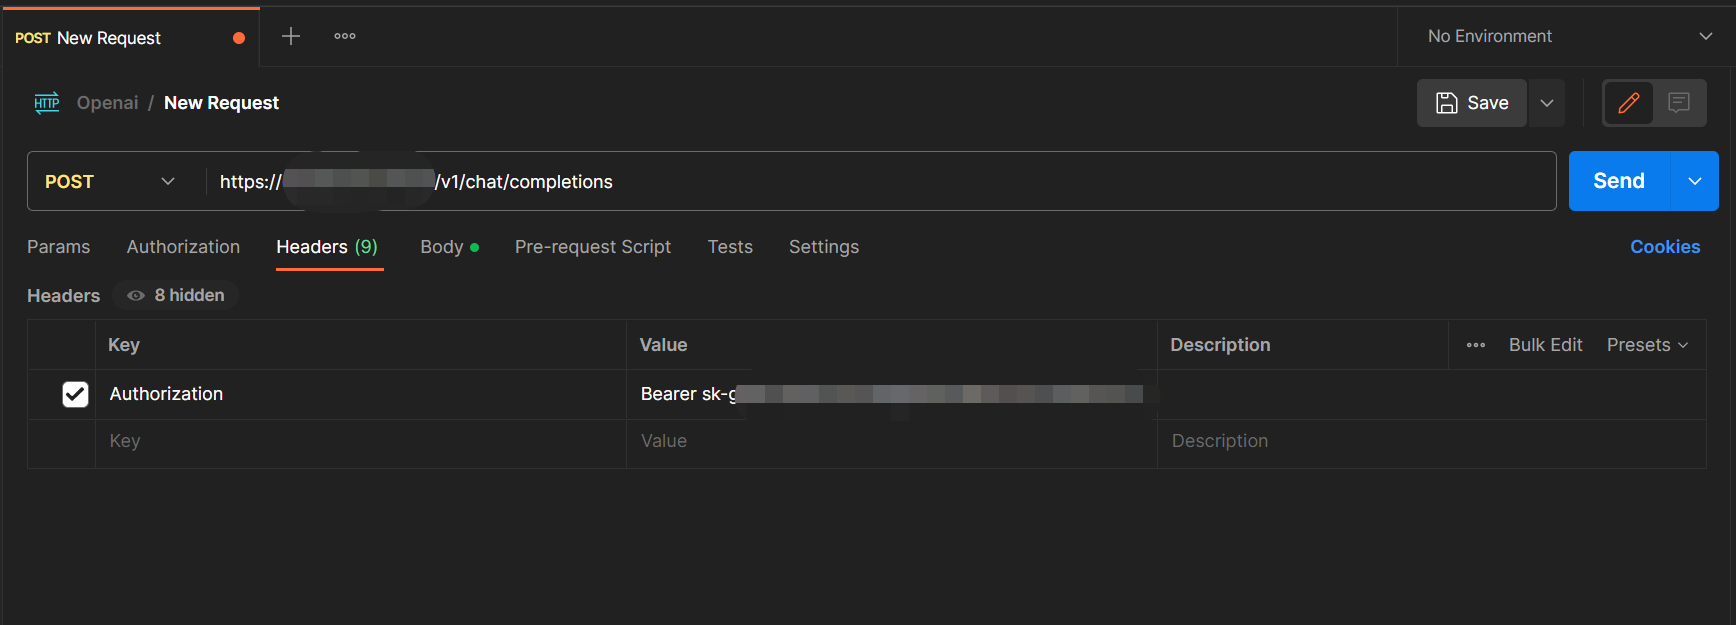Click the unsaved-changes dot on New Request tab
The image size is (1736, 625).
[x=239, y=38]
